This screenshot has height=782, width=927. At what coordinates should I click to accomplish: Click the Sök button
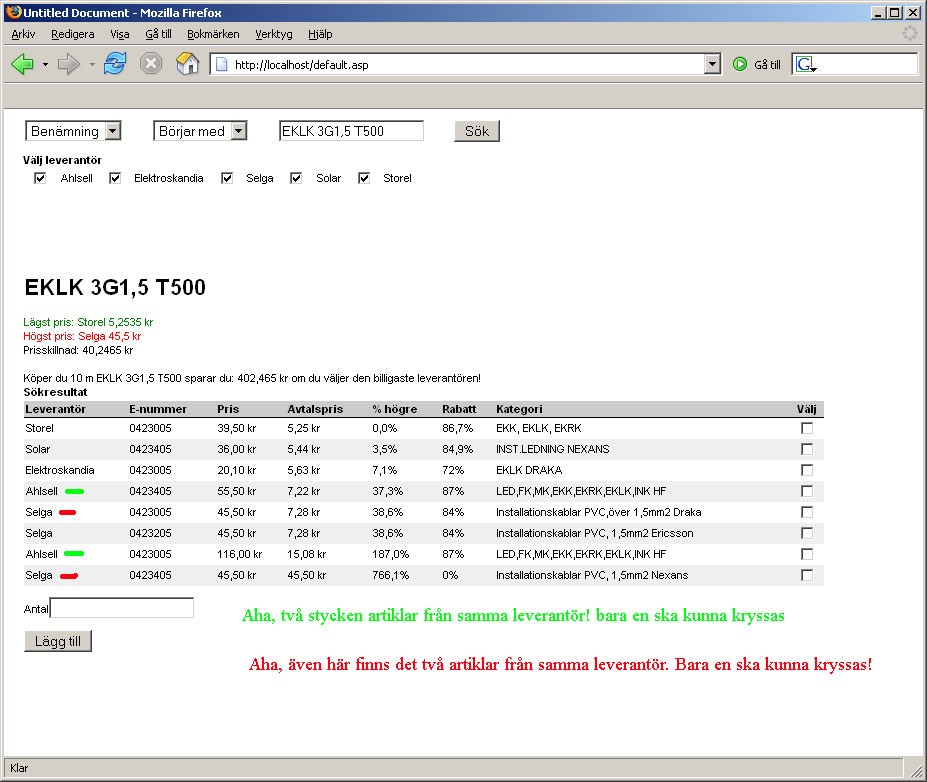click(477, 131)
